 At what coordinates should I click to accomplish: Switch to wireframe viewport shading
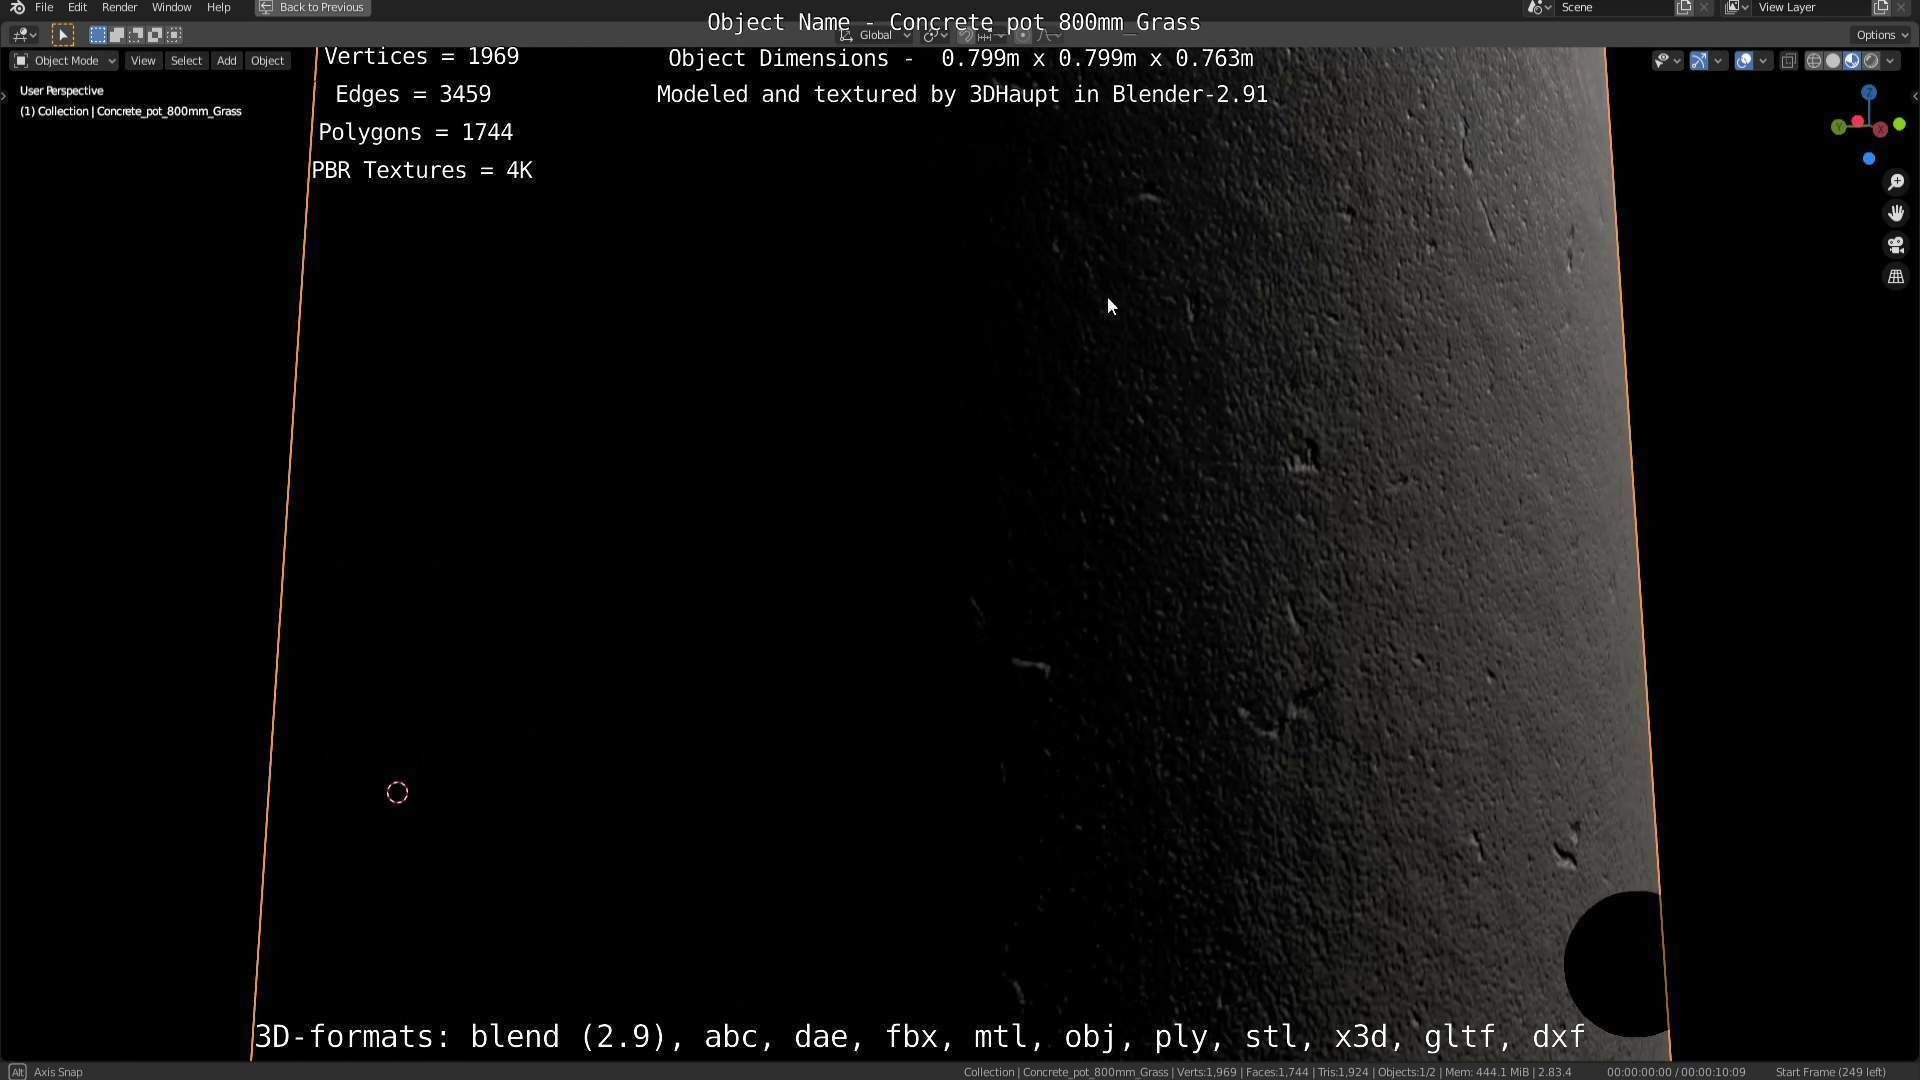coord(1813,61)
